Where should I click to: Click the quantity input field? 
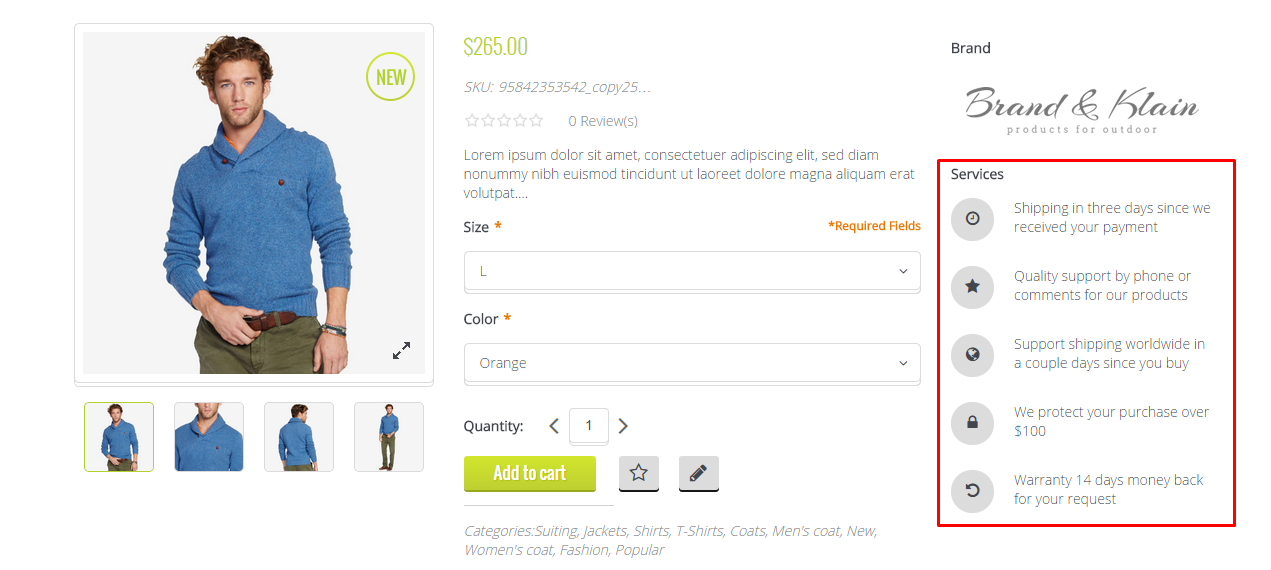(588, 426)
